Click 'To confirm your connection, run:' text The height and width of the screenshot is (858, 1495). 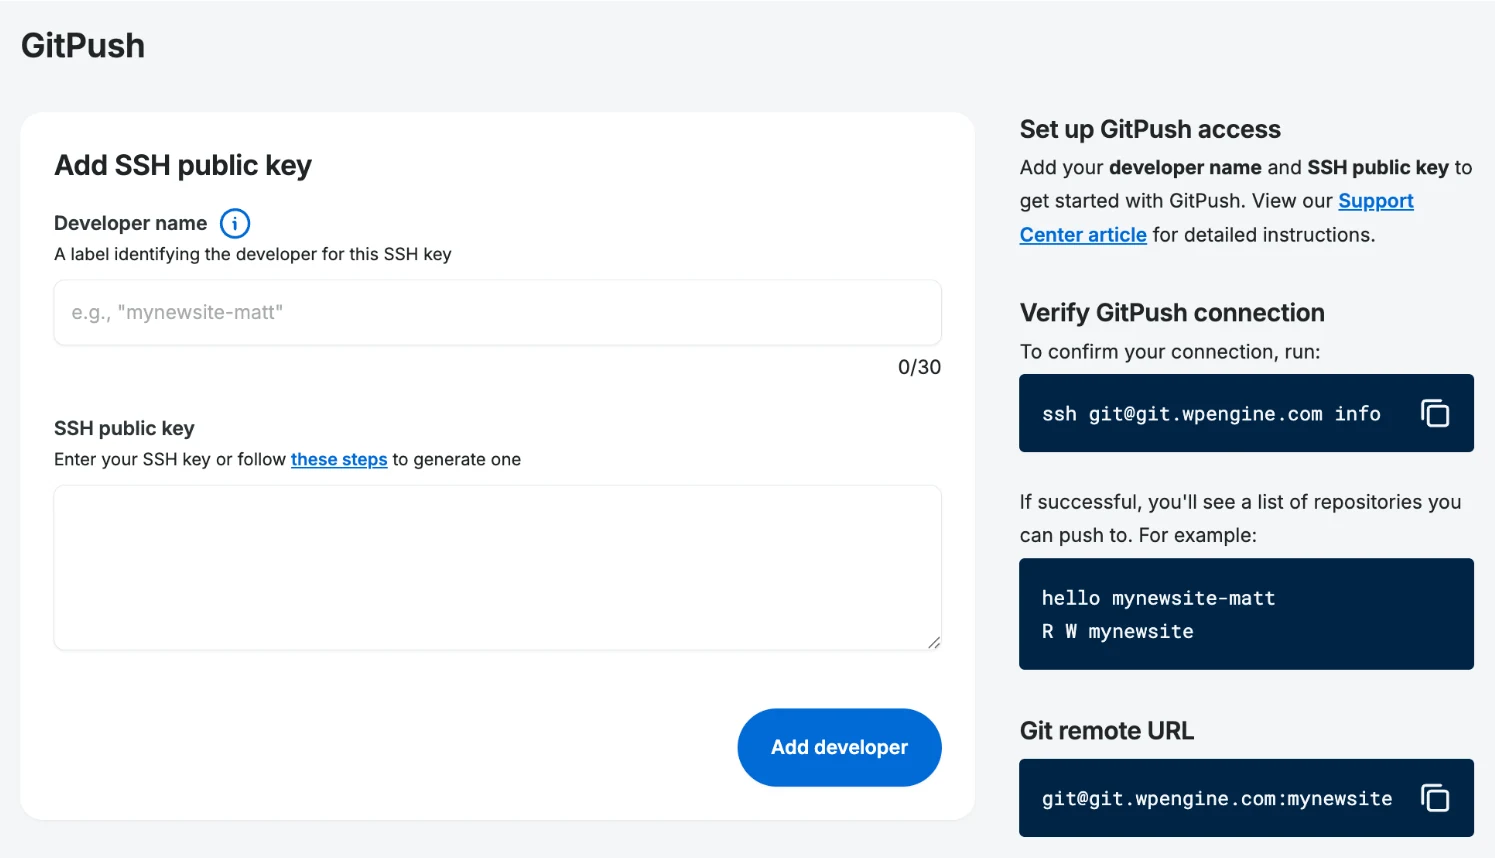(1170, 352)
